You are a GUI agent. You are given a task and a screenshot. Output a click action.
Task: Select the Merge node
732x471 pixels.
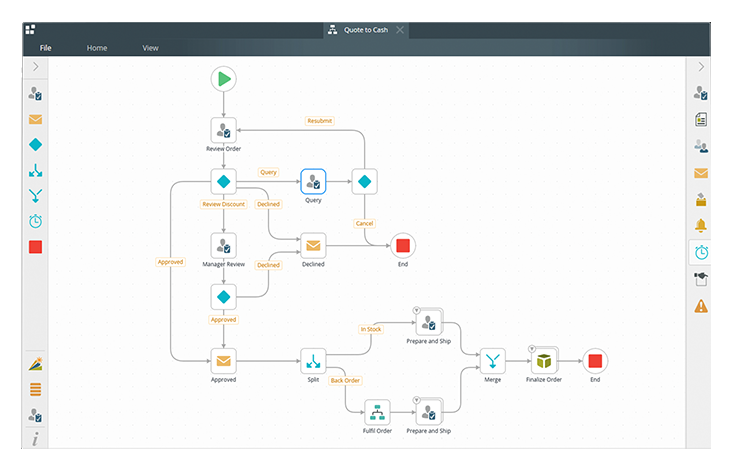pos(493,361)
